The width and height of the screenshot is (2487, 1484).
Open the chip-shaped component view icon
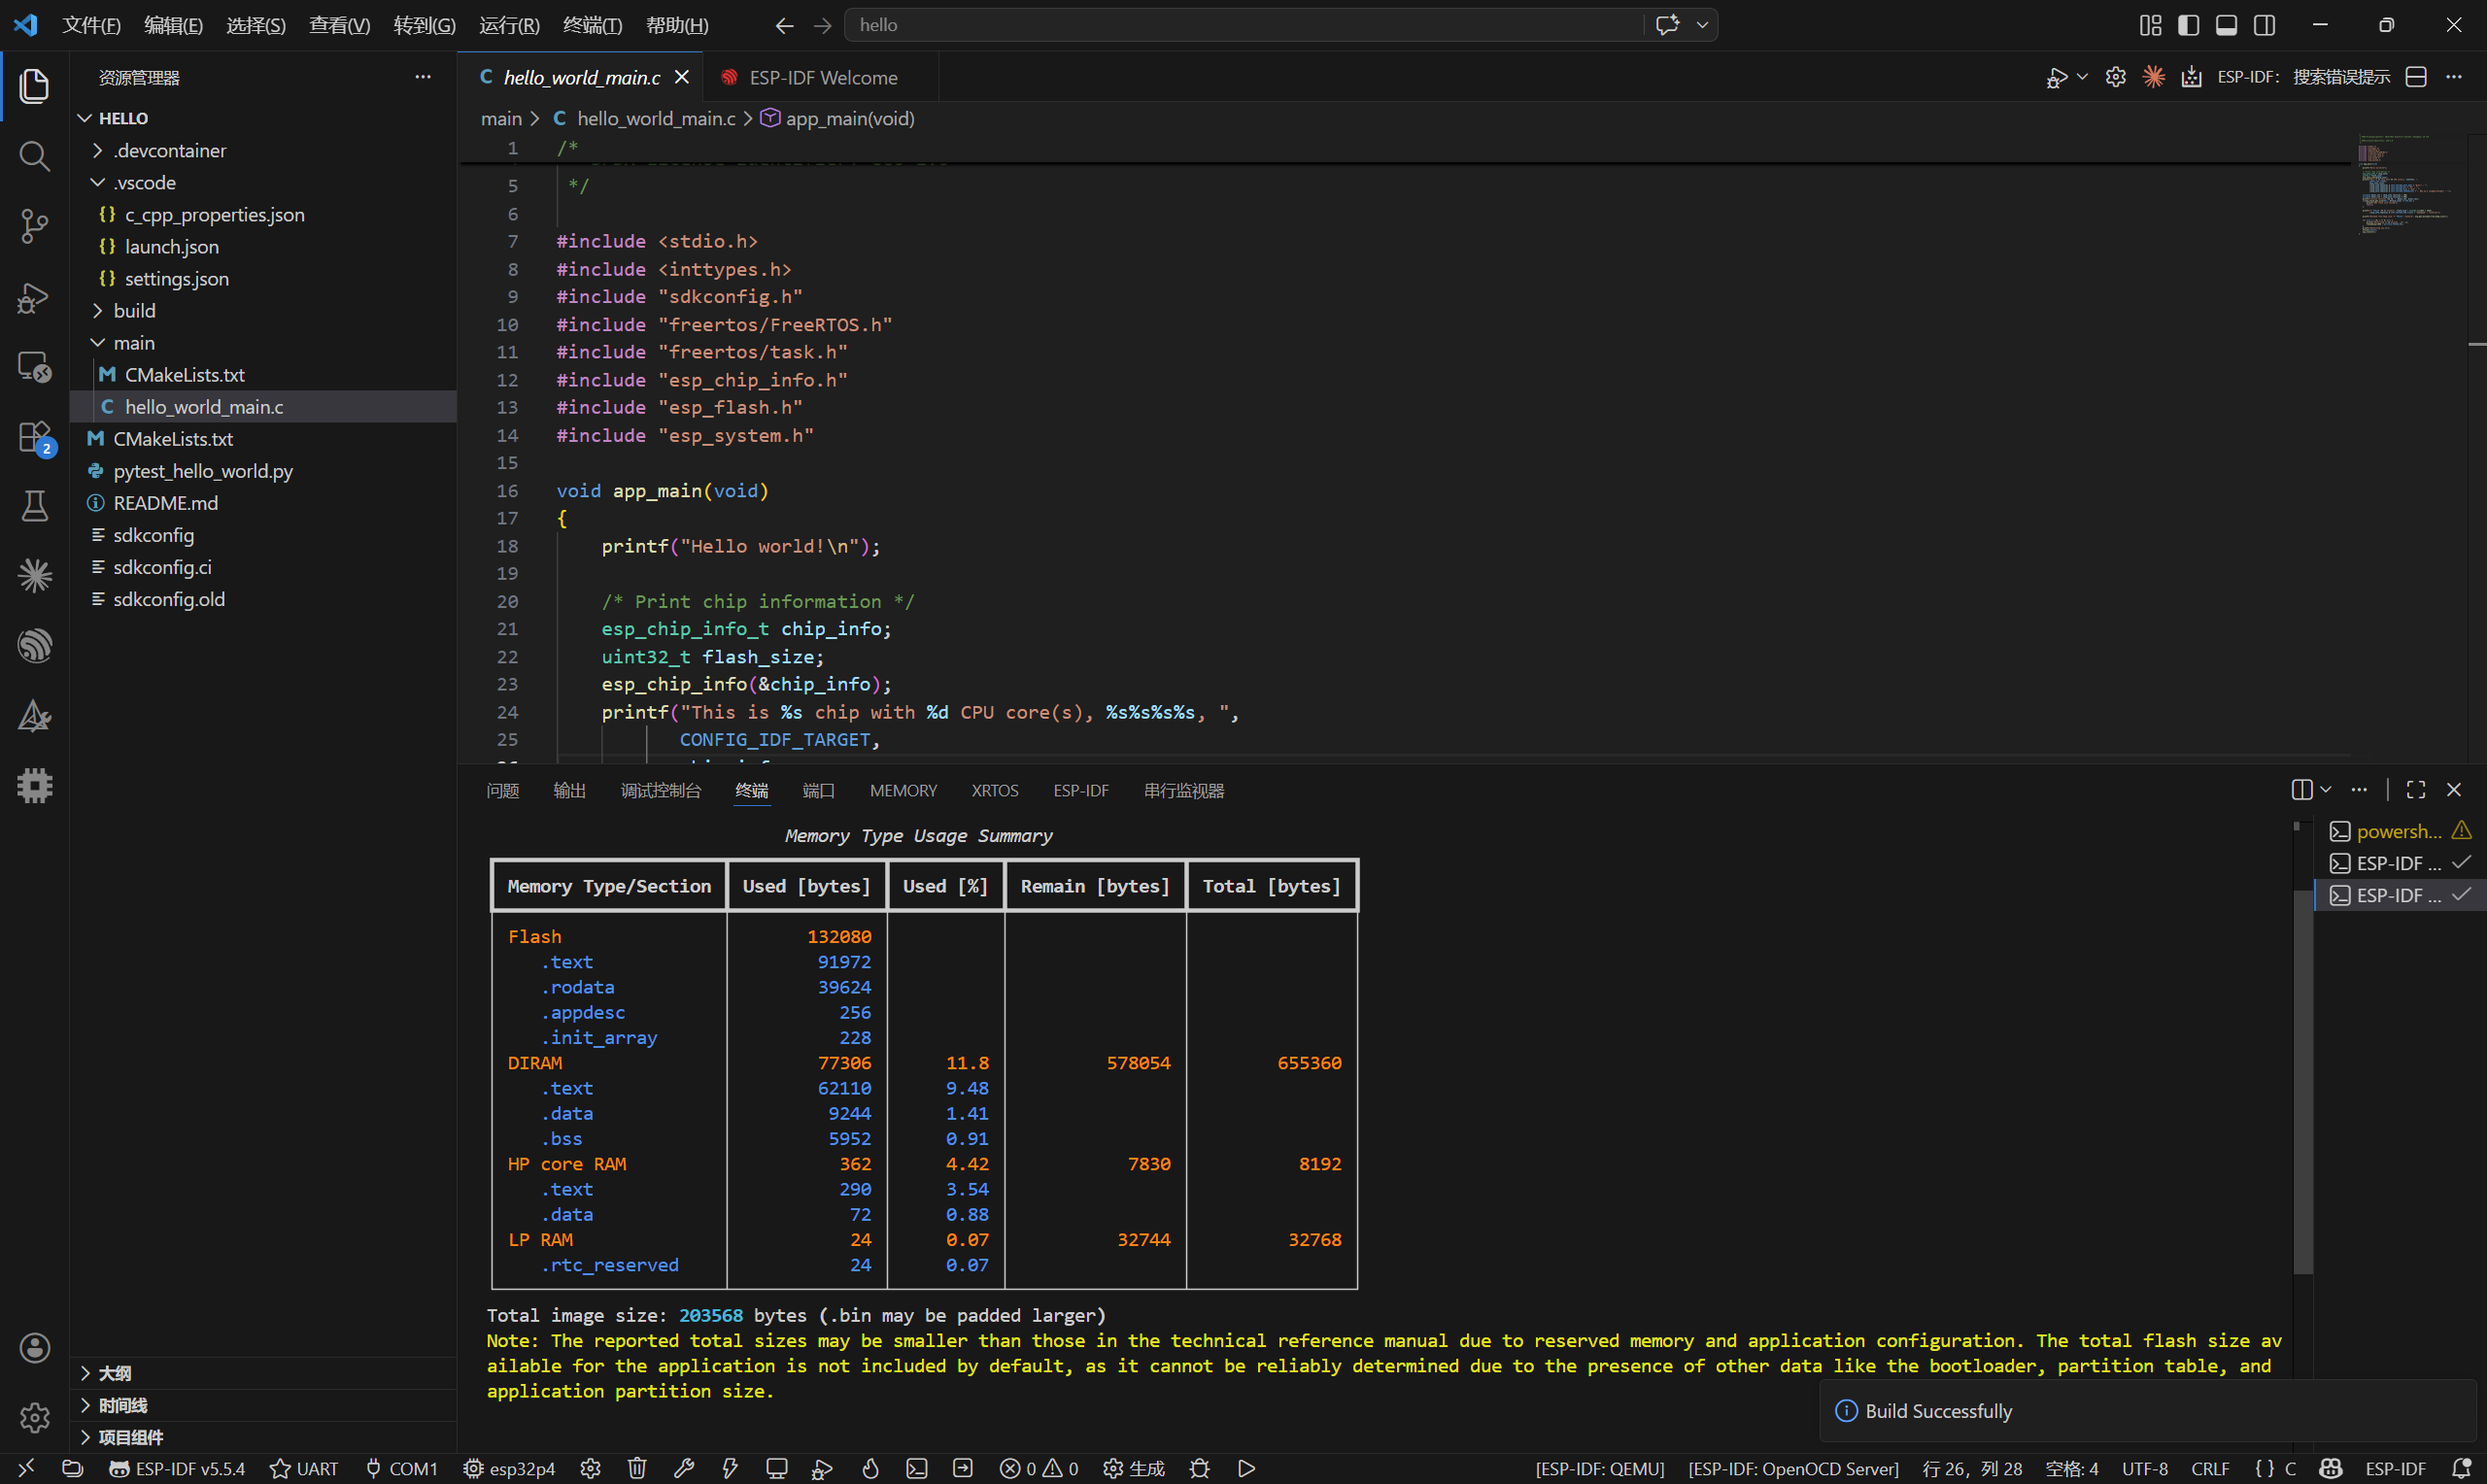[x=34, y=786]
